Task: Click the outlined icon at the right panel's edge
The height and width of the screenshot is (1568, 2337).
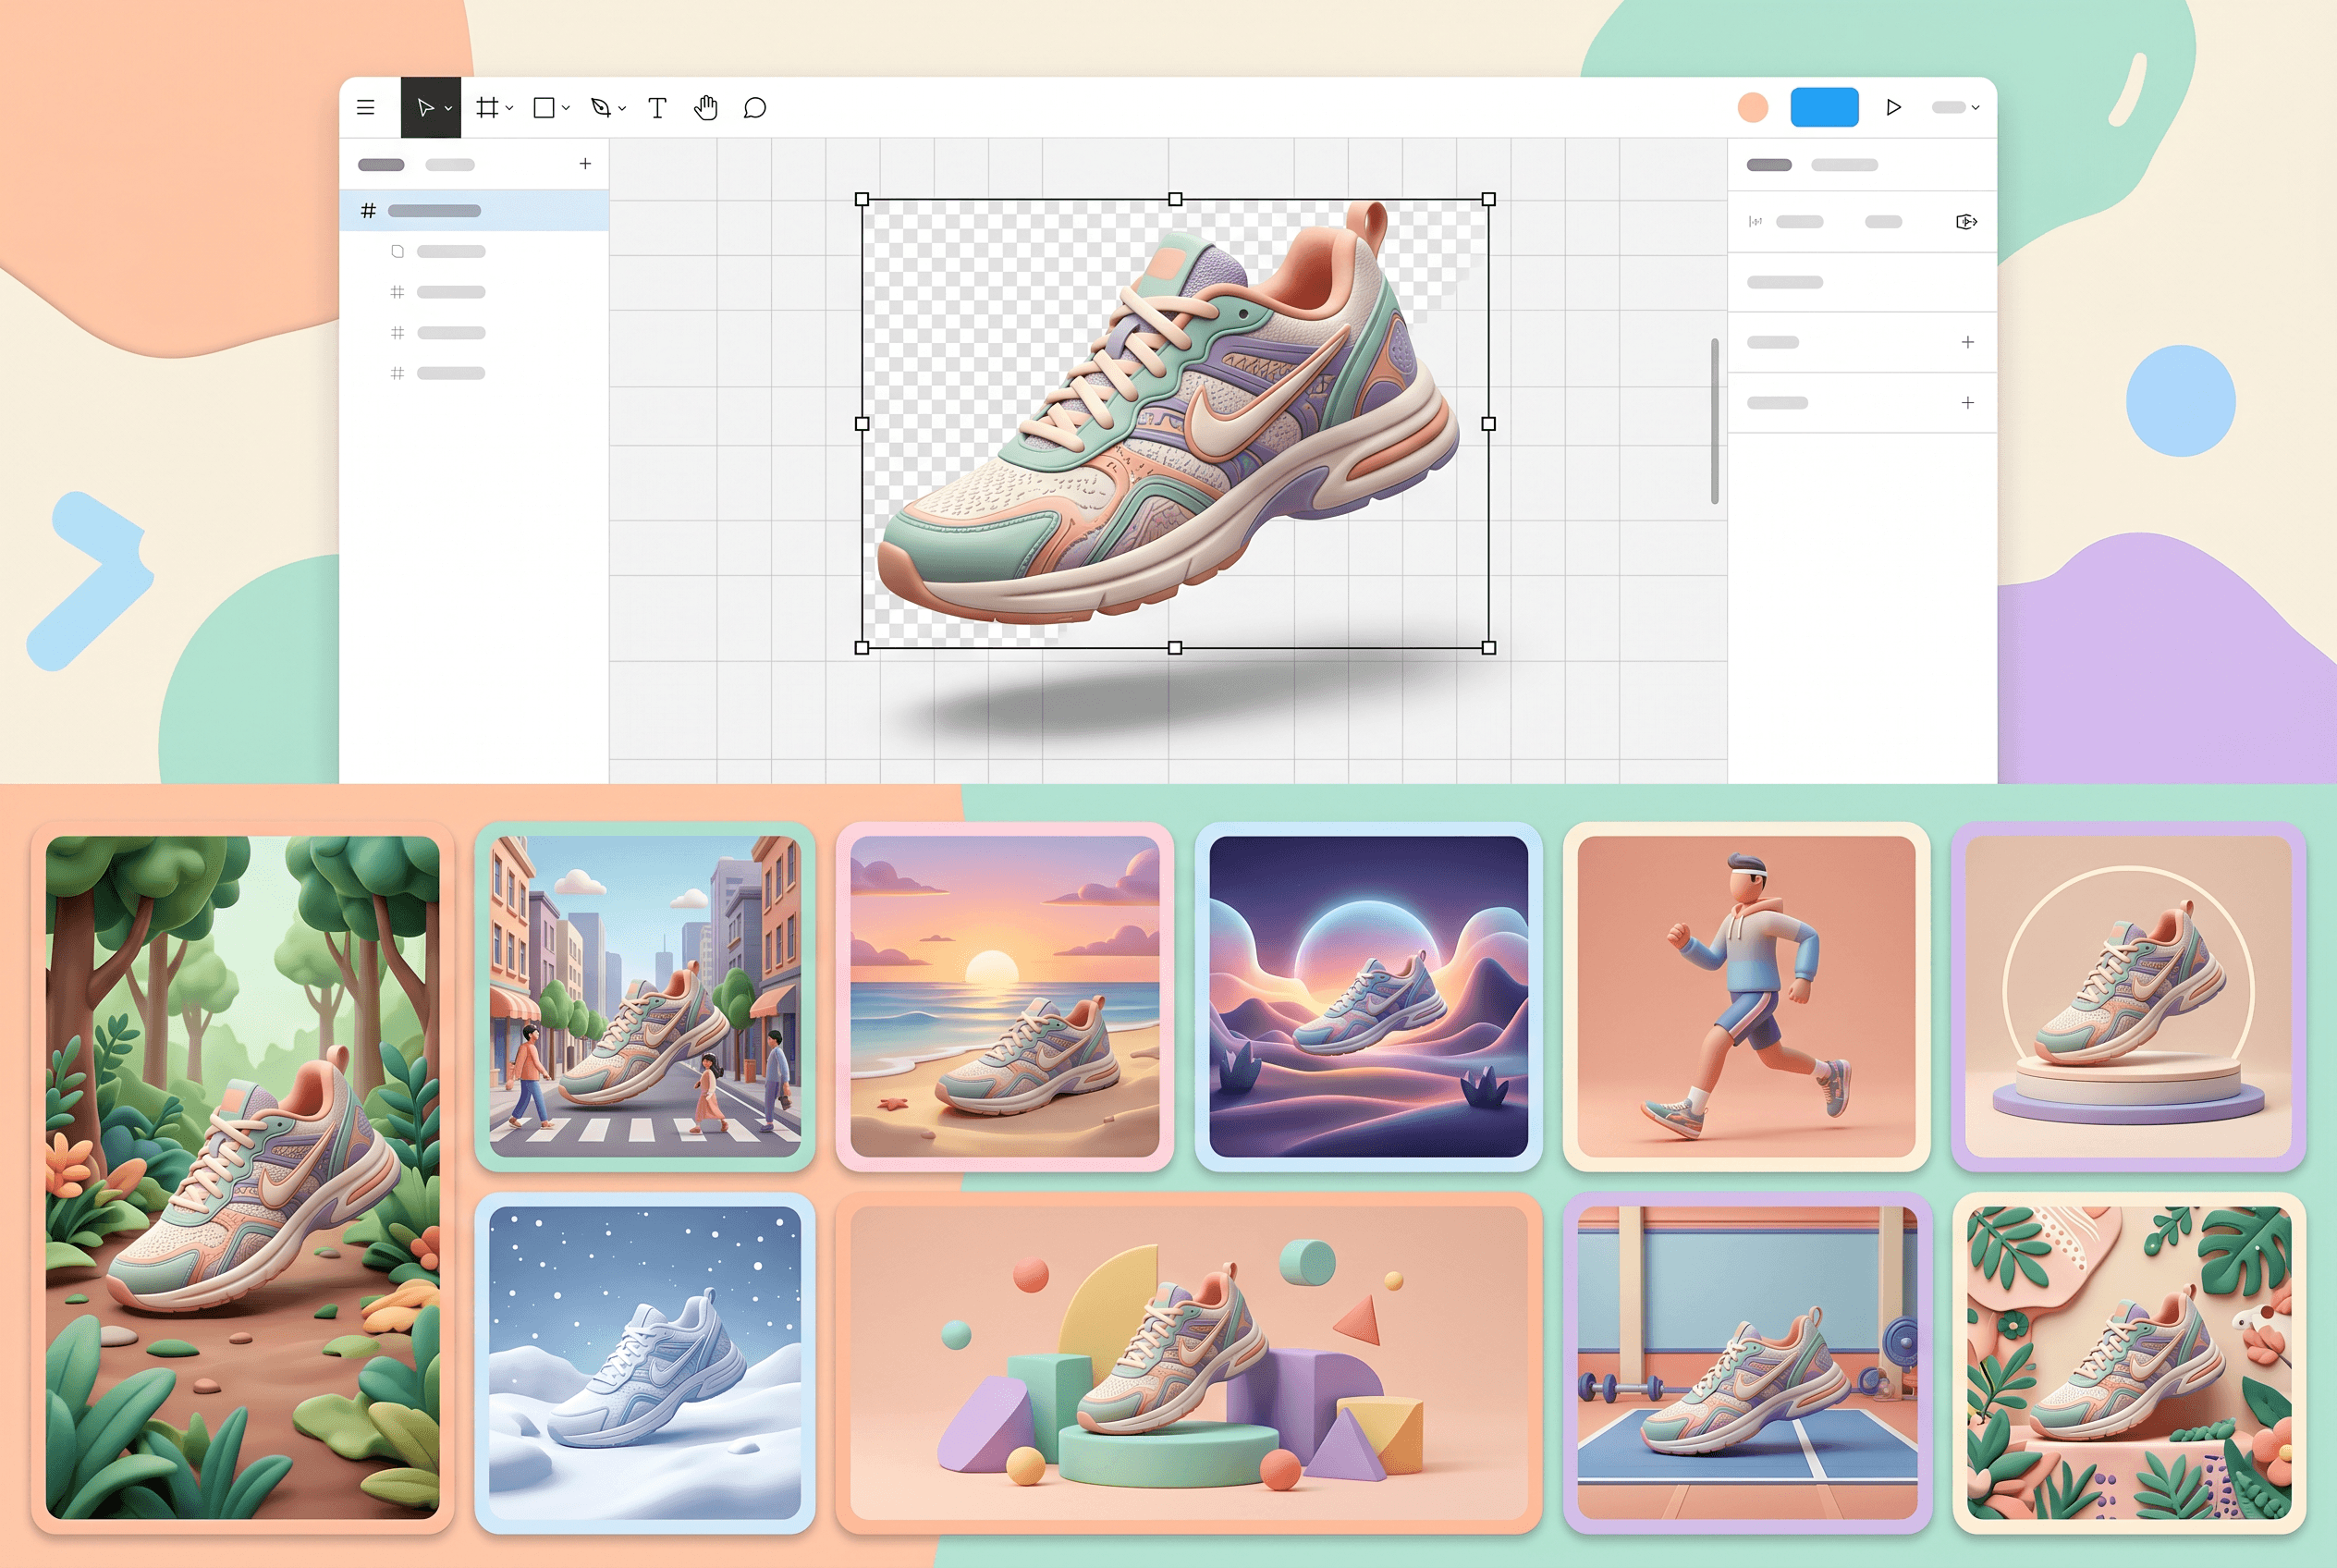Action: [x=1966, y=222]
